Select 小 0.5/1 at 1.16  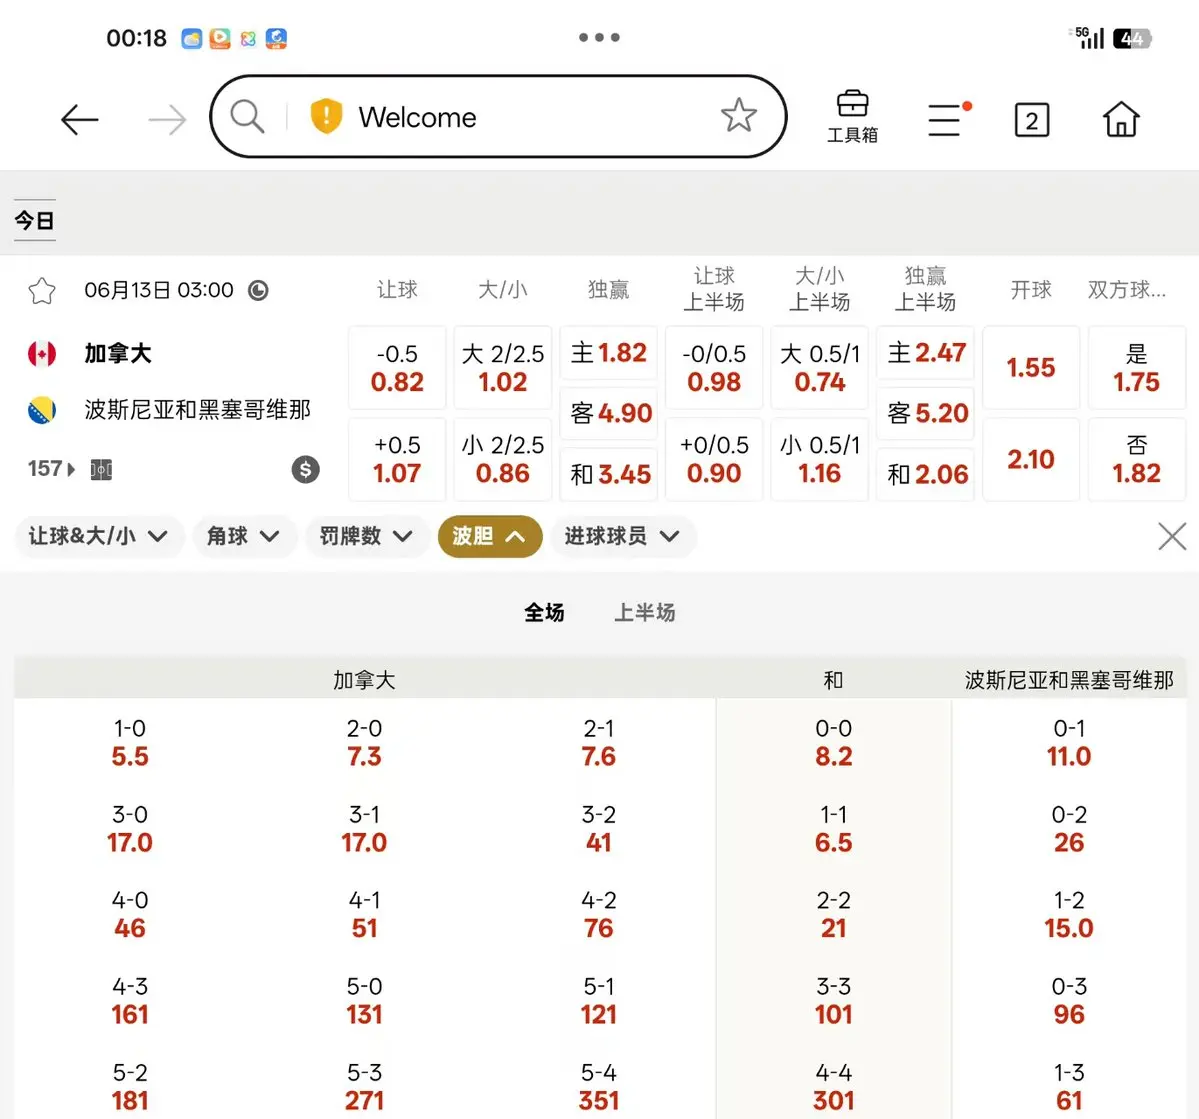point(820,459)
